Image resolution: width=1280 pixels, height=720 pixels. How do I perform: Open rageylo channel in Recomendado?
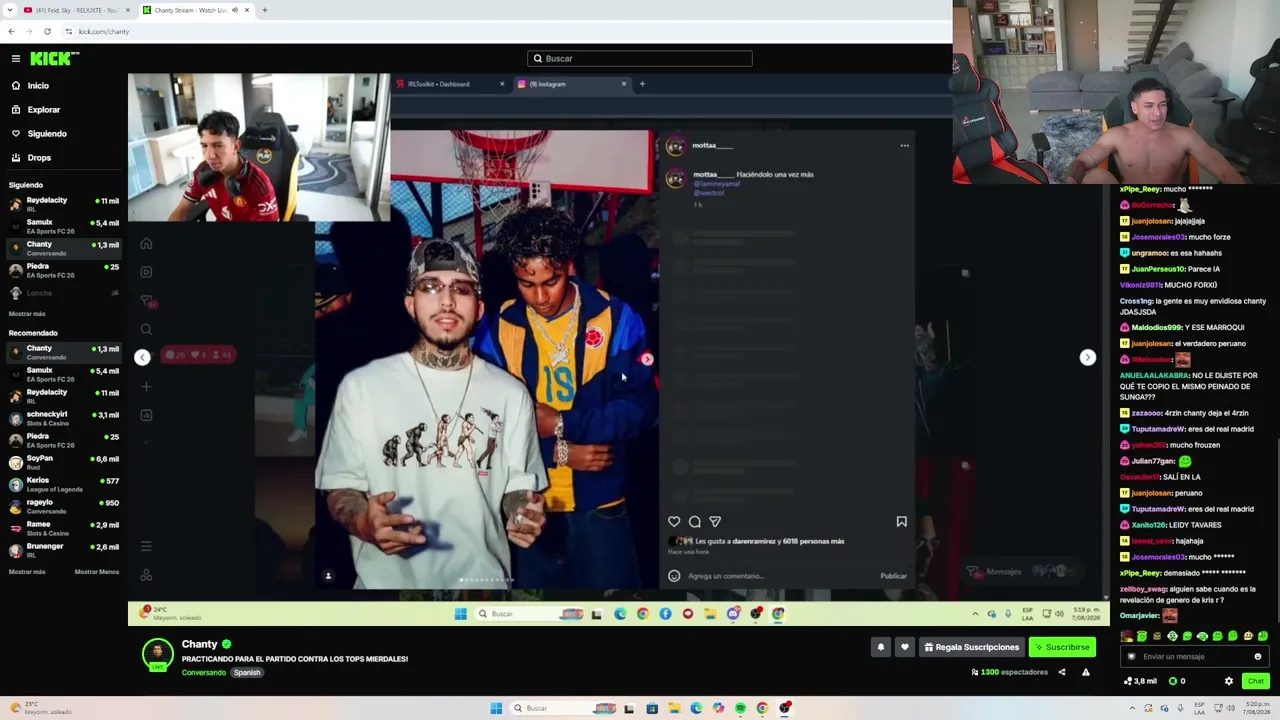[x=64, y=507]
